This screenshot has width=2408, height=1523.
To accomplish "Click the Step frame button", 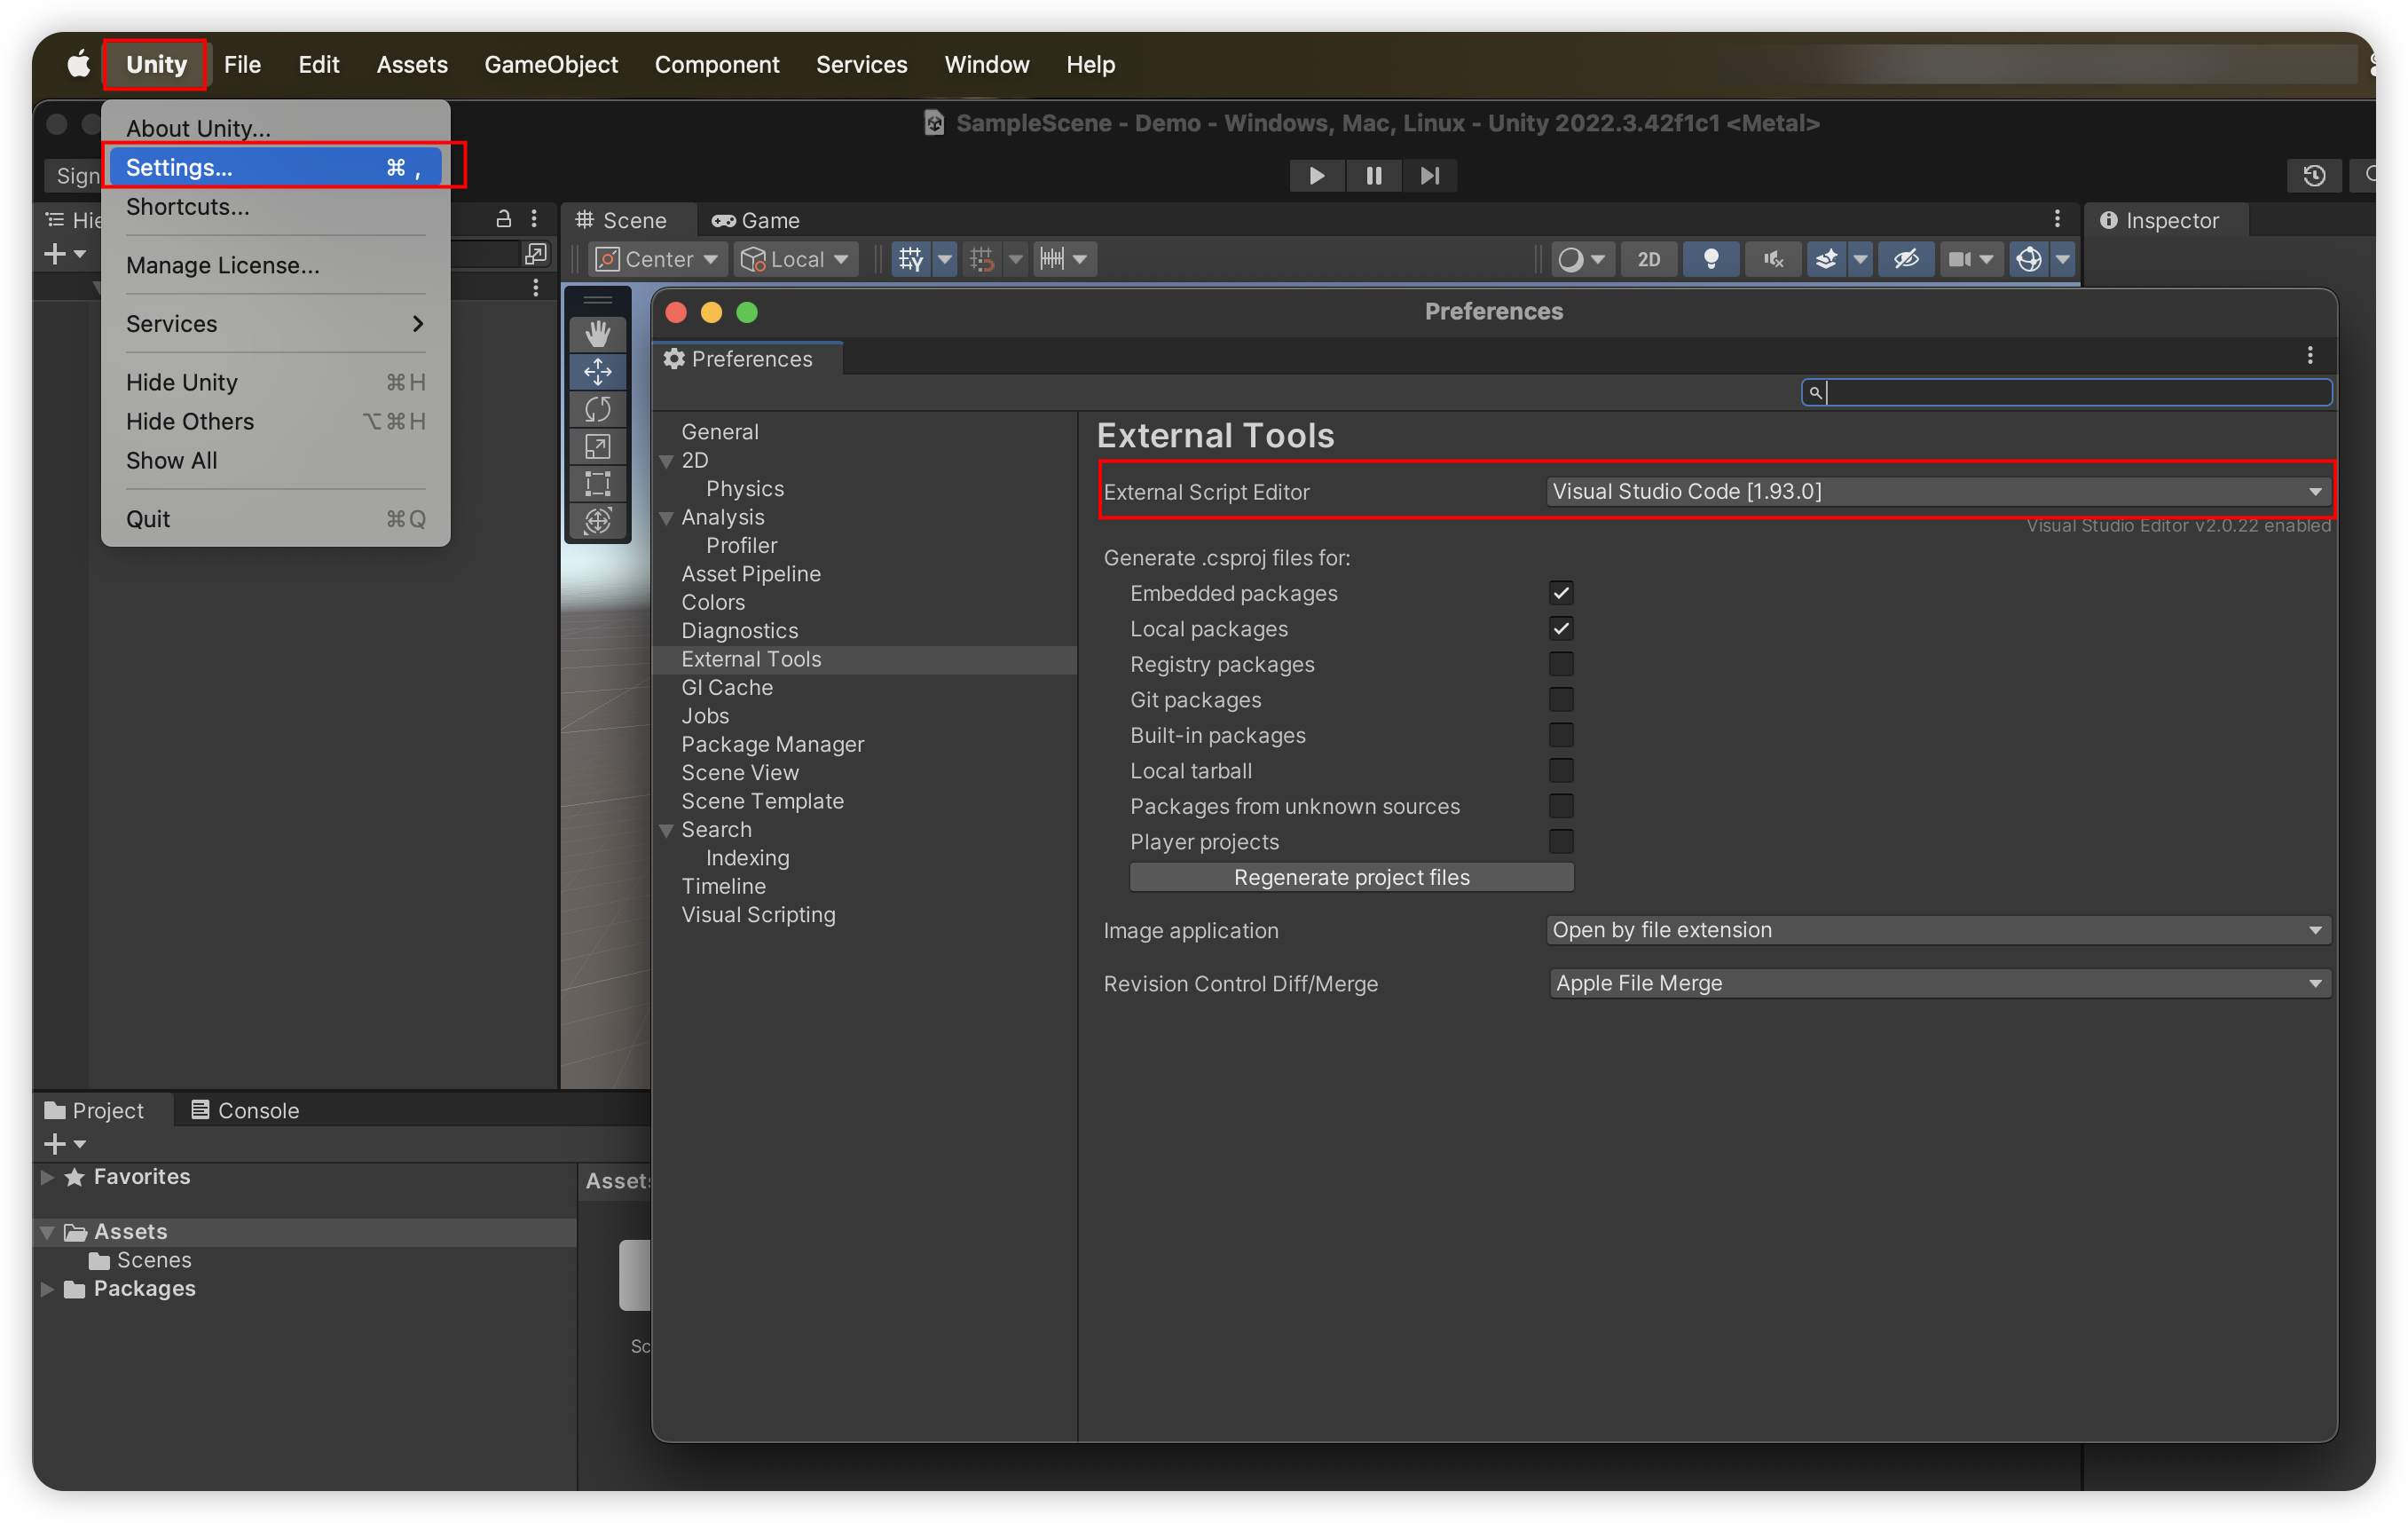I will click(1430, 176).
